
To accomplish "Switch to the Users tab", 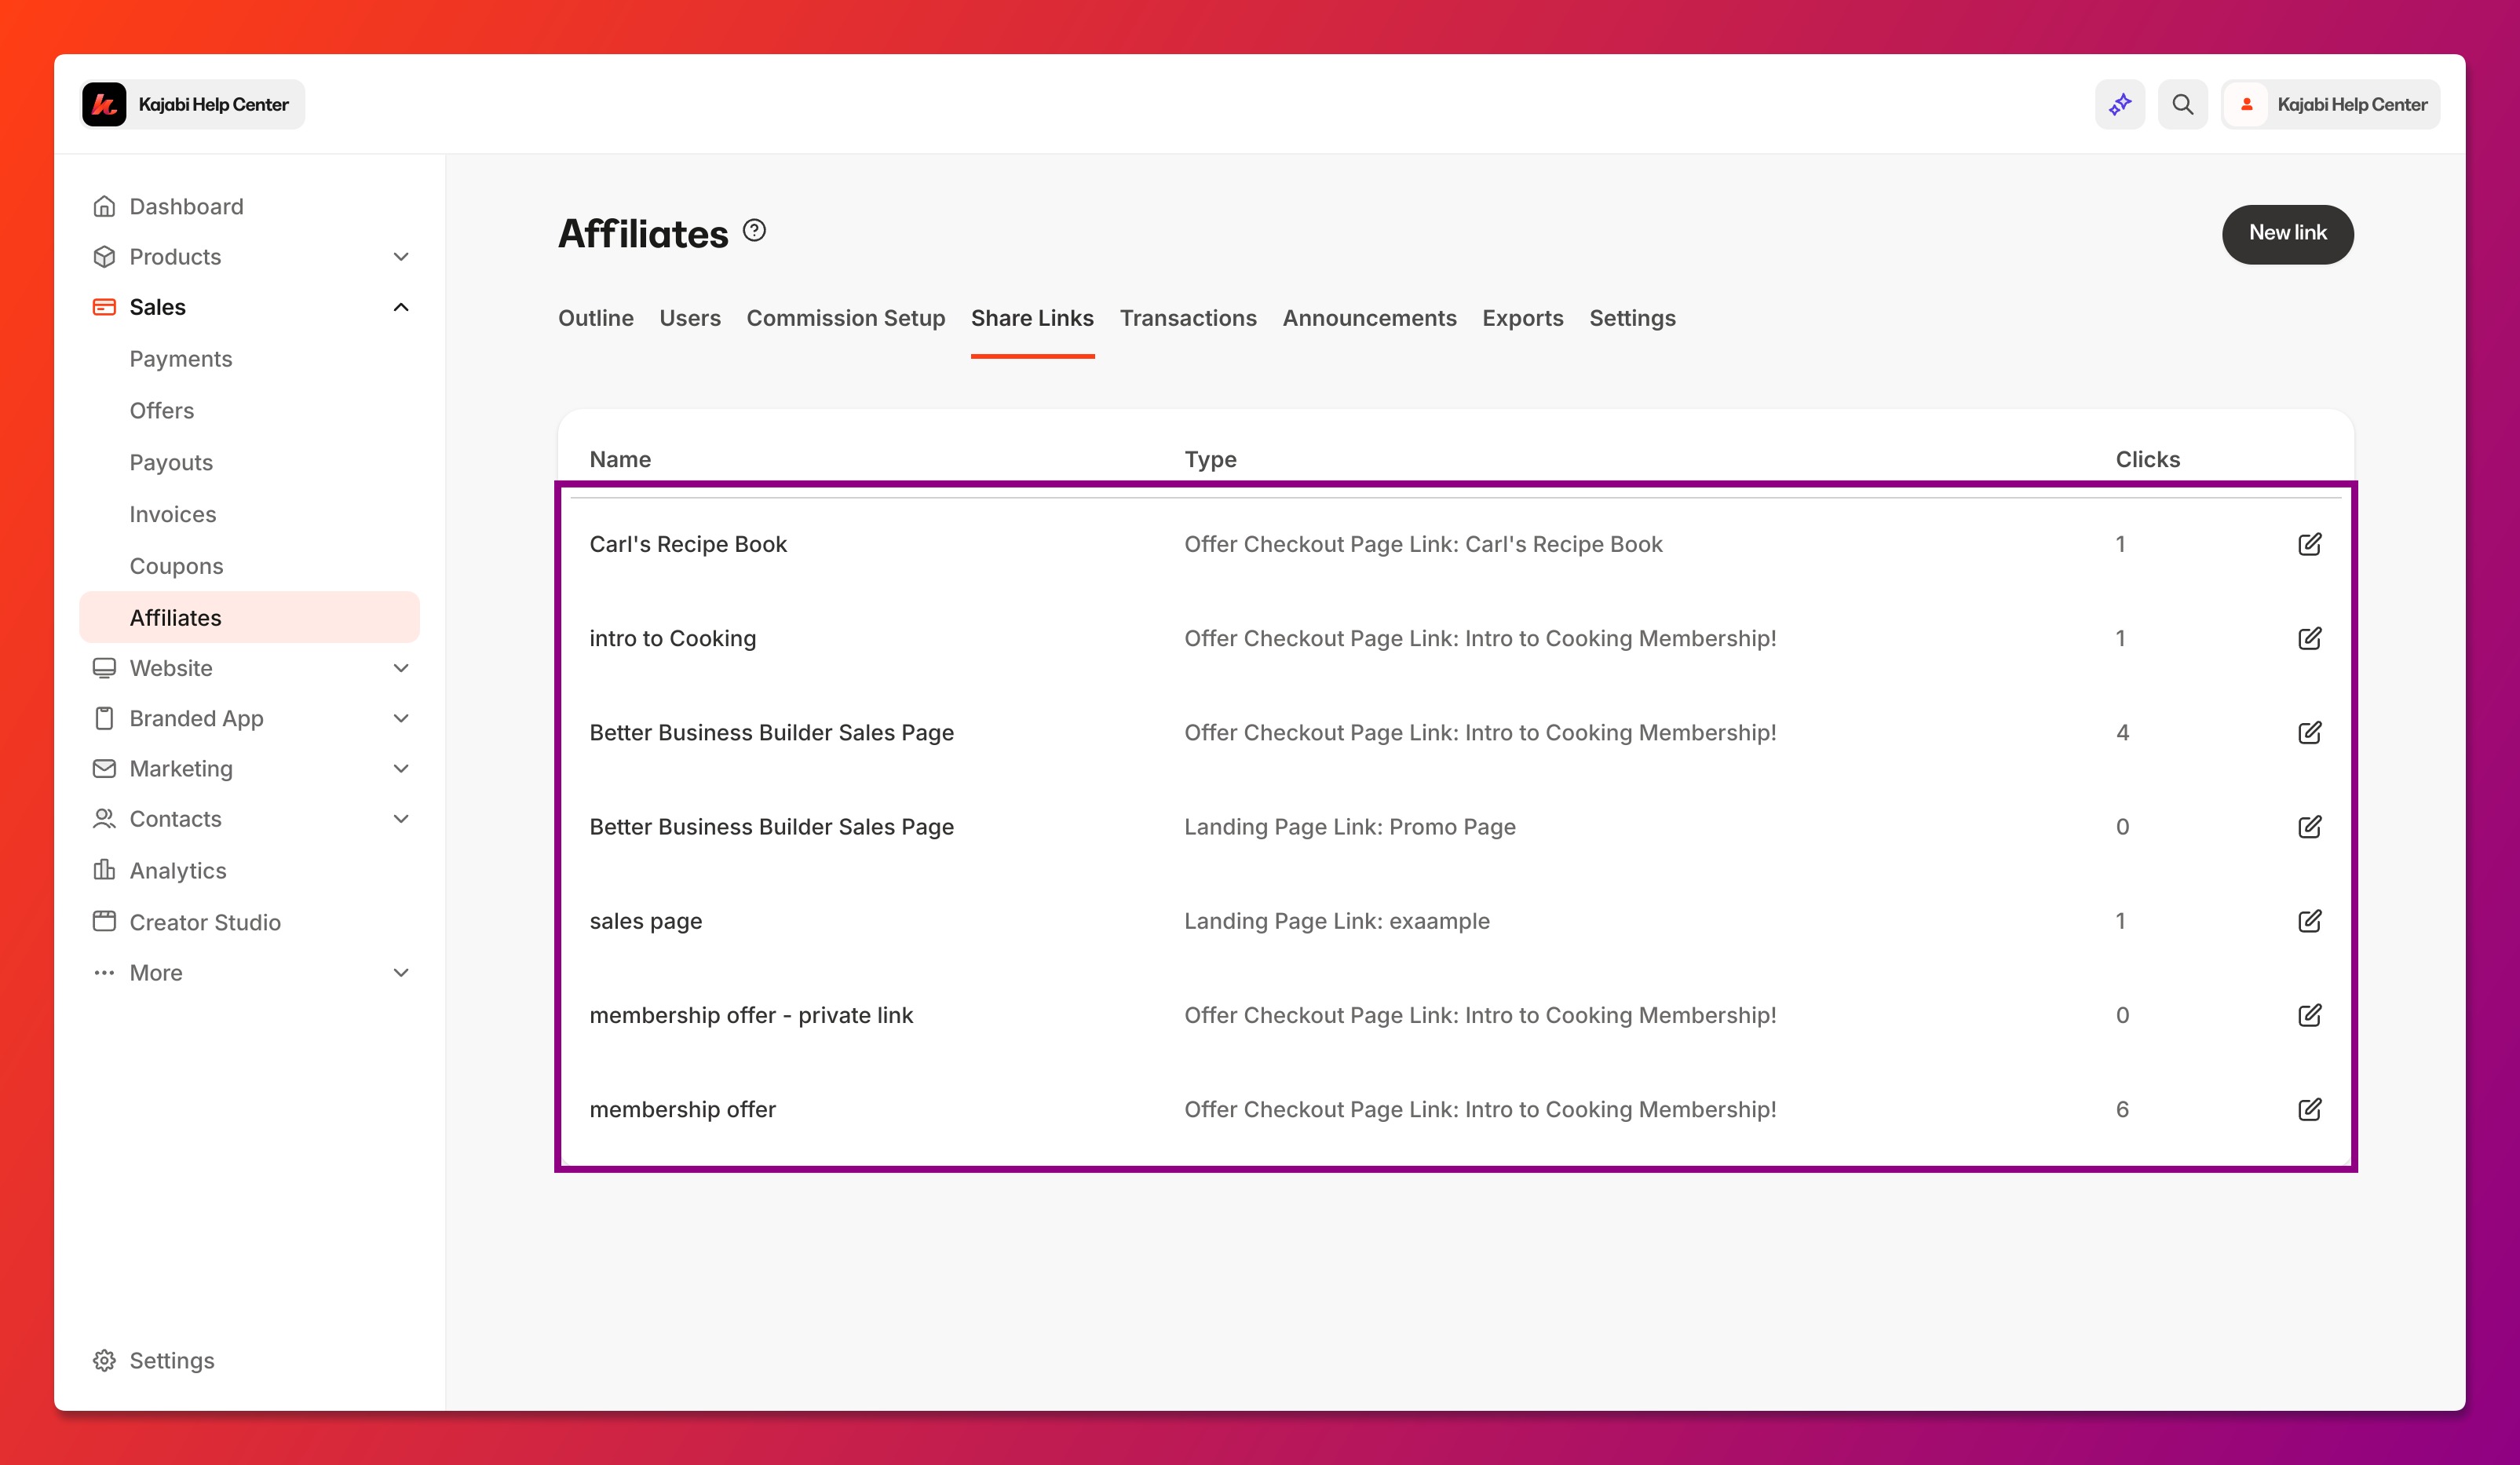I will coord(690,318).
